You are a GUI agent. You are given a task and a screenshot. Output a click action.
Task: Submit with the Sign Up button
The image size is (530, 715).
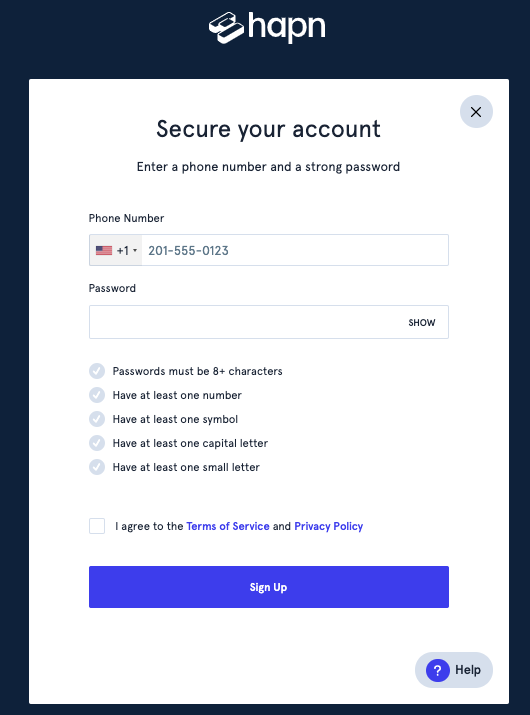click(x=269, y=587)
